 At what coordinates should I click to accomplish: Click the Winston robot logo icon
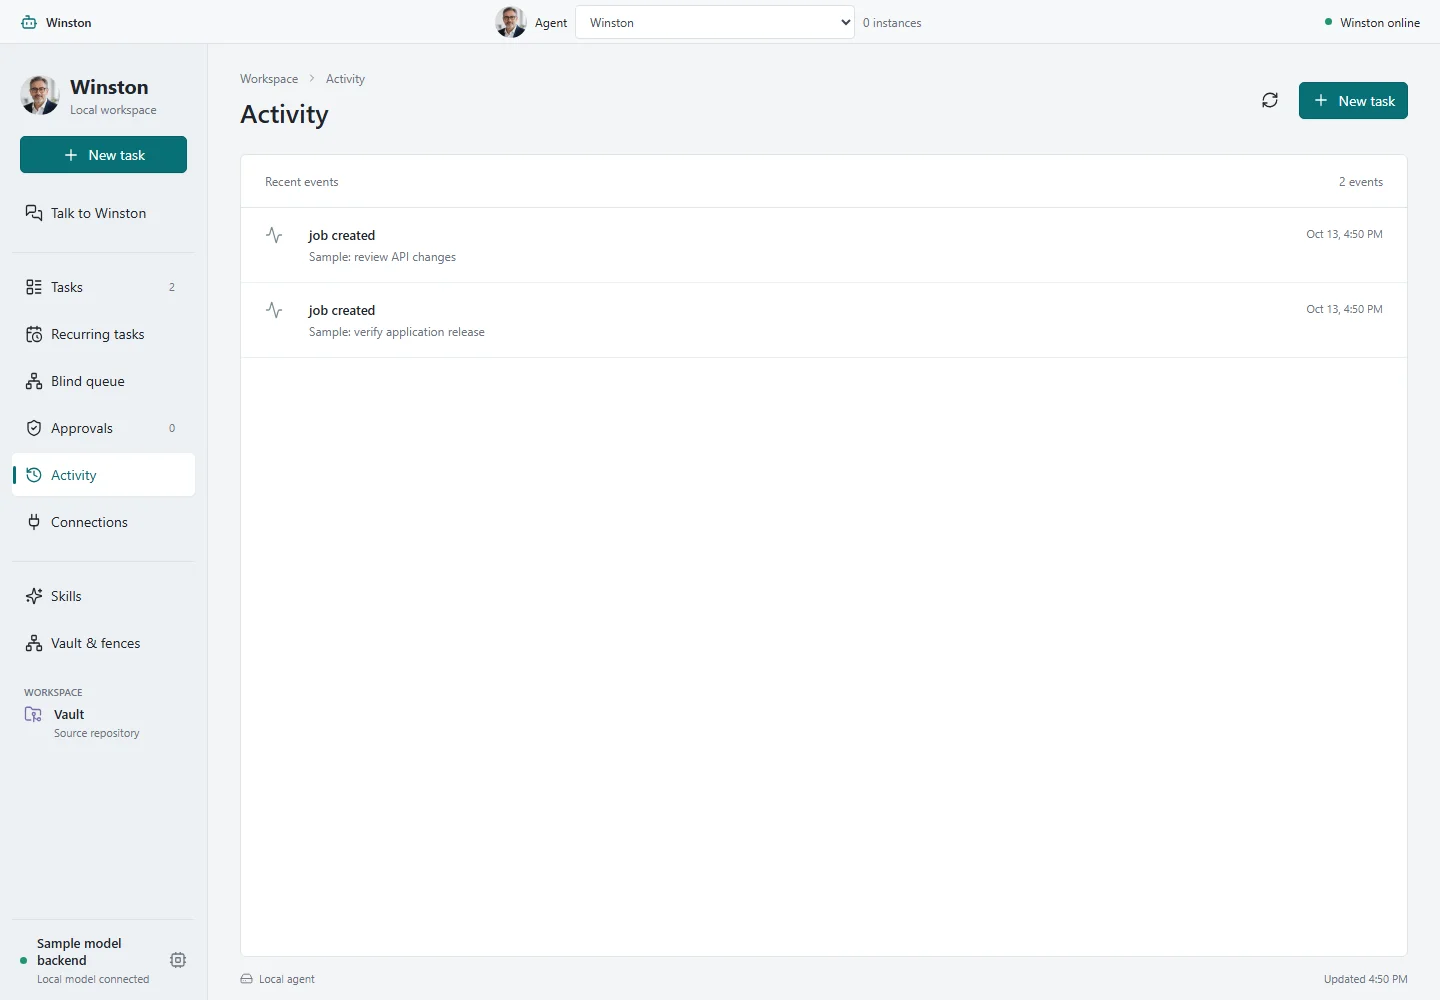(29, 22)
